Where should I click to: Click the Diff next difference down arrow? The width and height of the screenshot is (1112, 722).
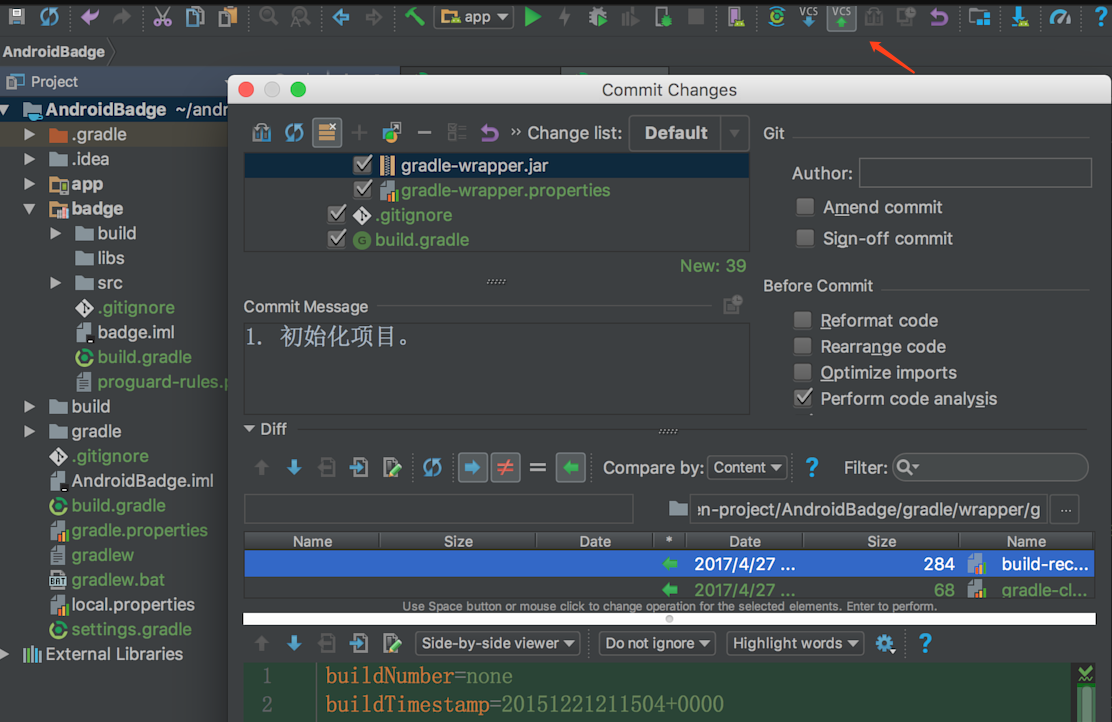pyautogui.click(x=294, y=467)
